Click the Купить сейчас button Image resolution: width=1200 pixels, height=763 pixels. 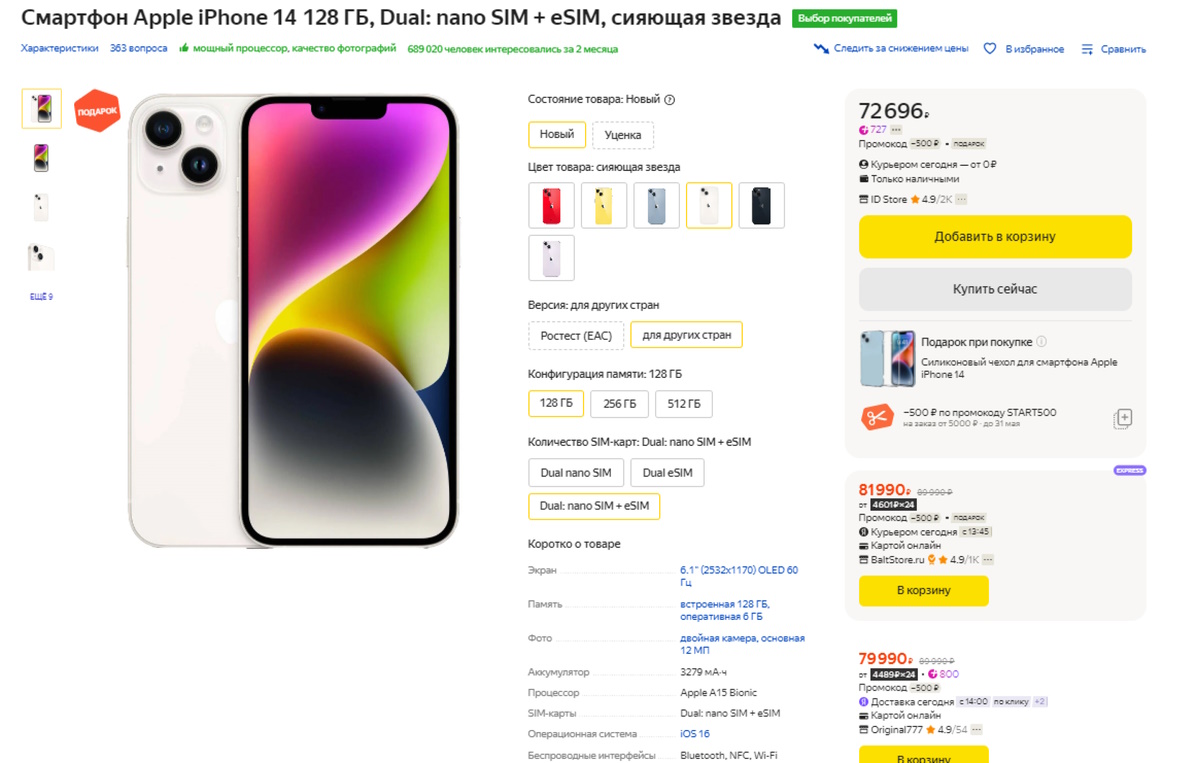995,289
